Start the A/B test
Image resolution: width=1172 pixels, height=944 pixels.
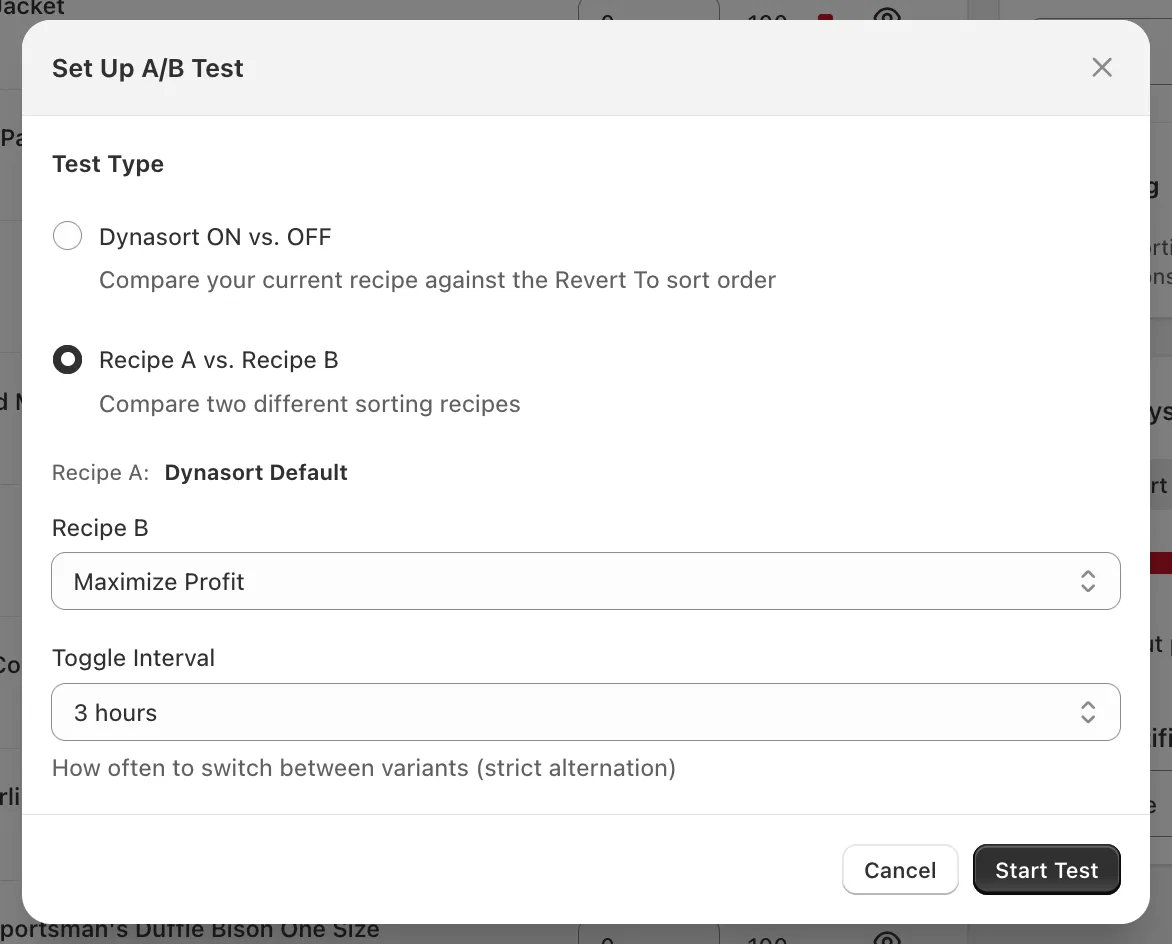coord(1046,869)
